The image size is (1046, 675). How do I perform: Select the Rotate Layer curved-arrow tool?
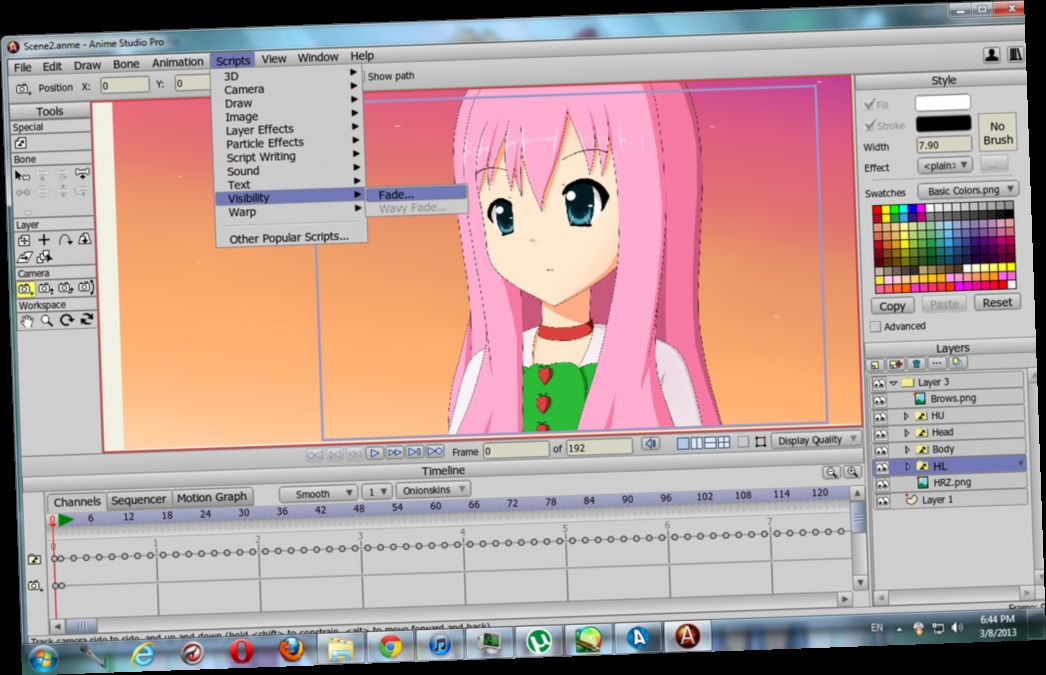point(65,239)
